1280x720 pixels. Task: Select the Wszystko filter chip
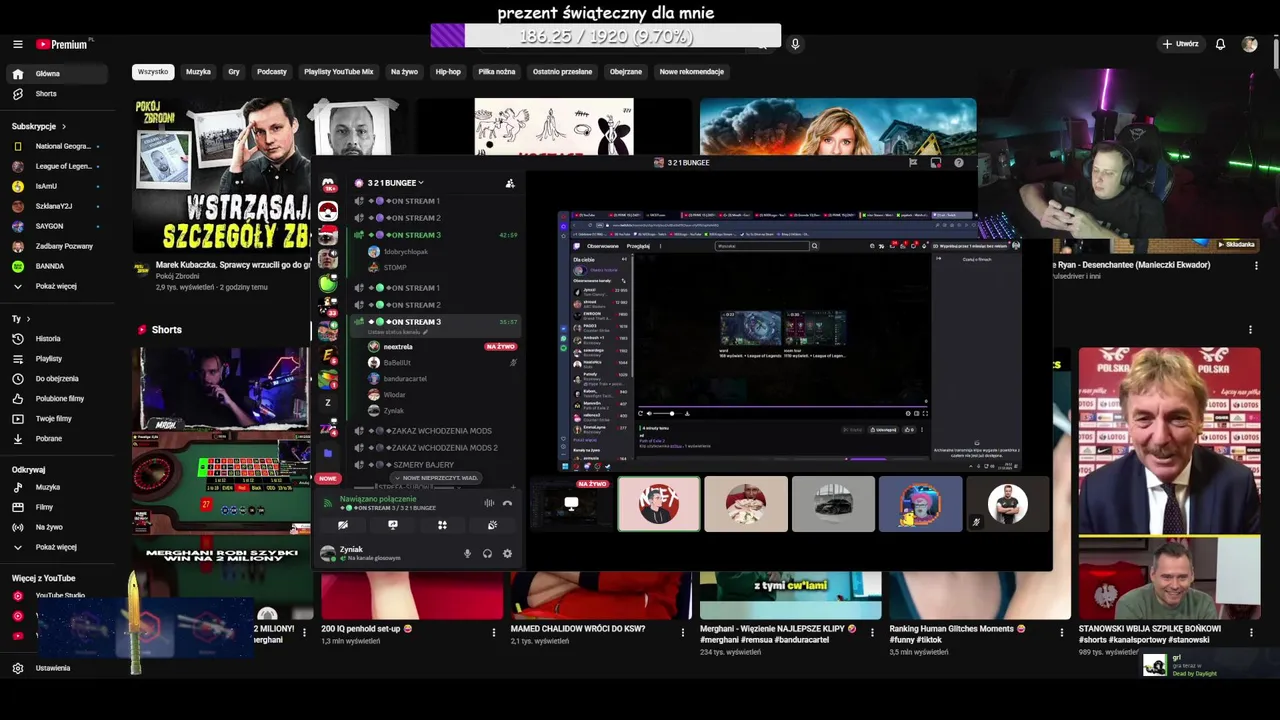(x=153, y=72)
